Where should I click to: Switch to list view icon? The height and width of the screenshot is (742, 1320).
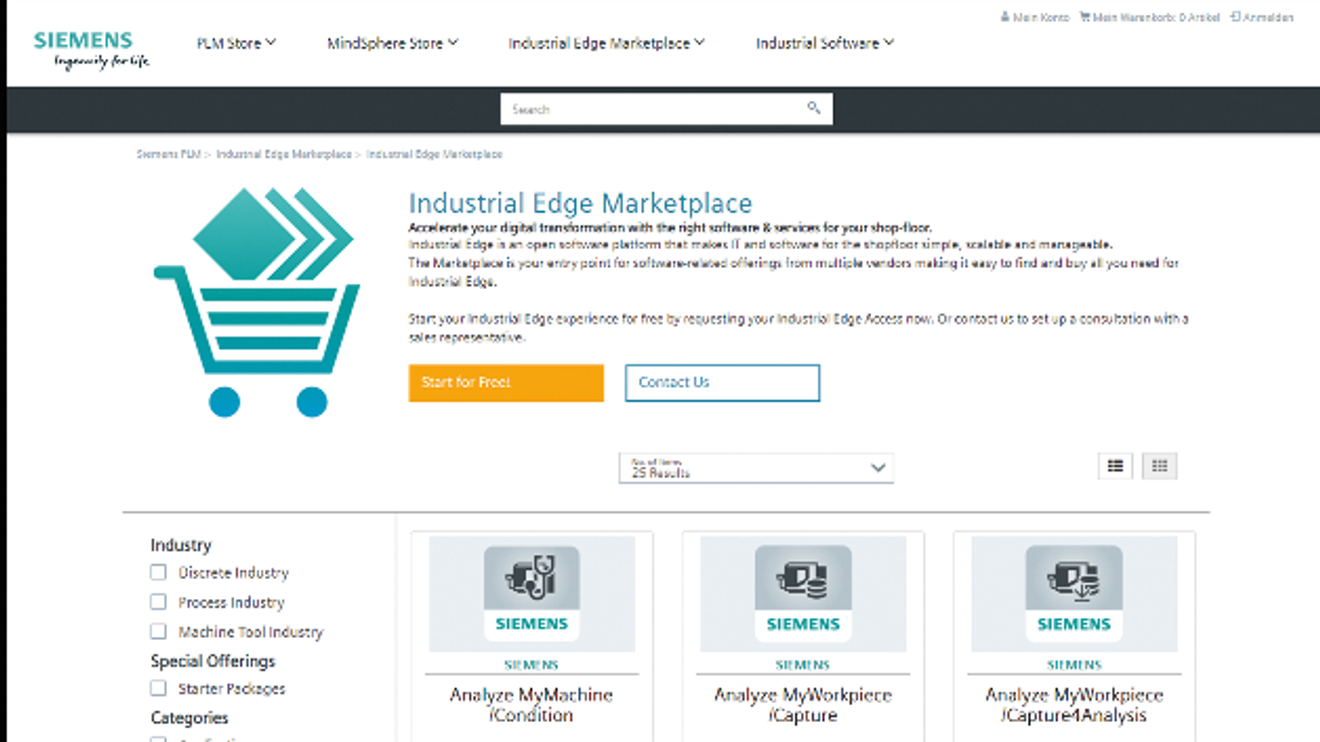[1115, 466]
